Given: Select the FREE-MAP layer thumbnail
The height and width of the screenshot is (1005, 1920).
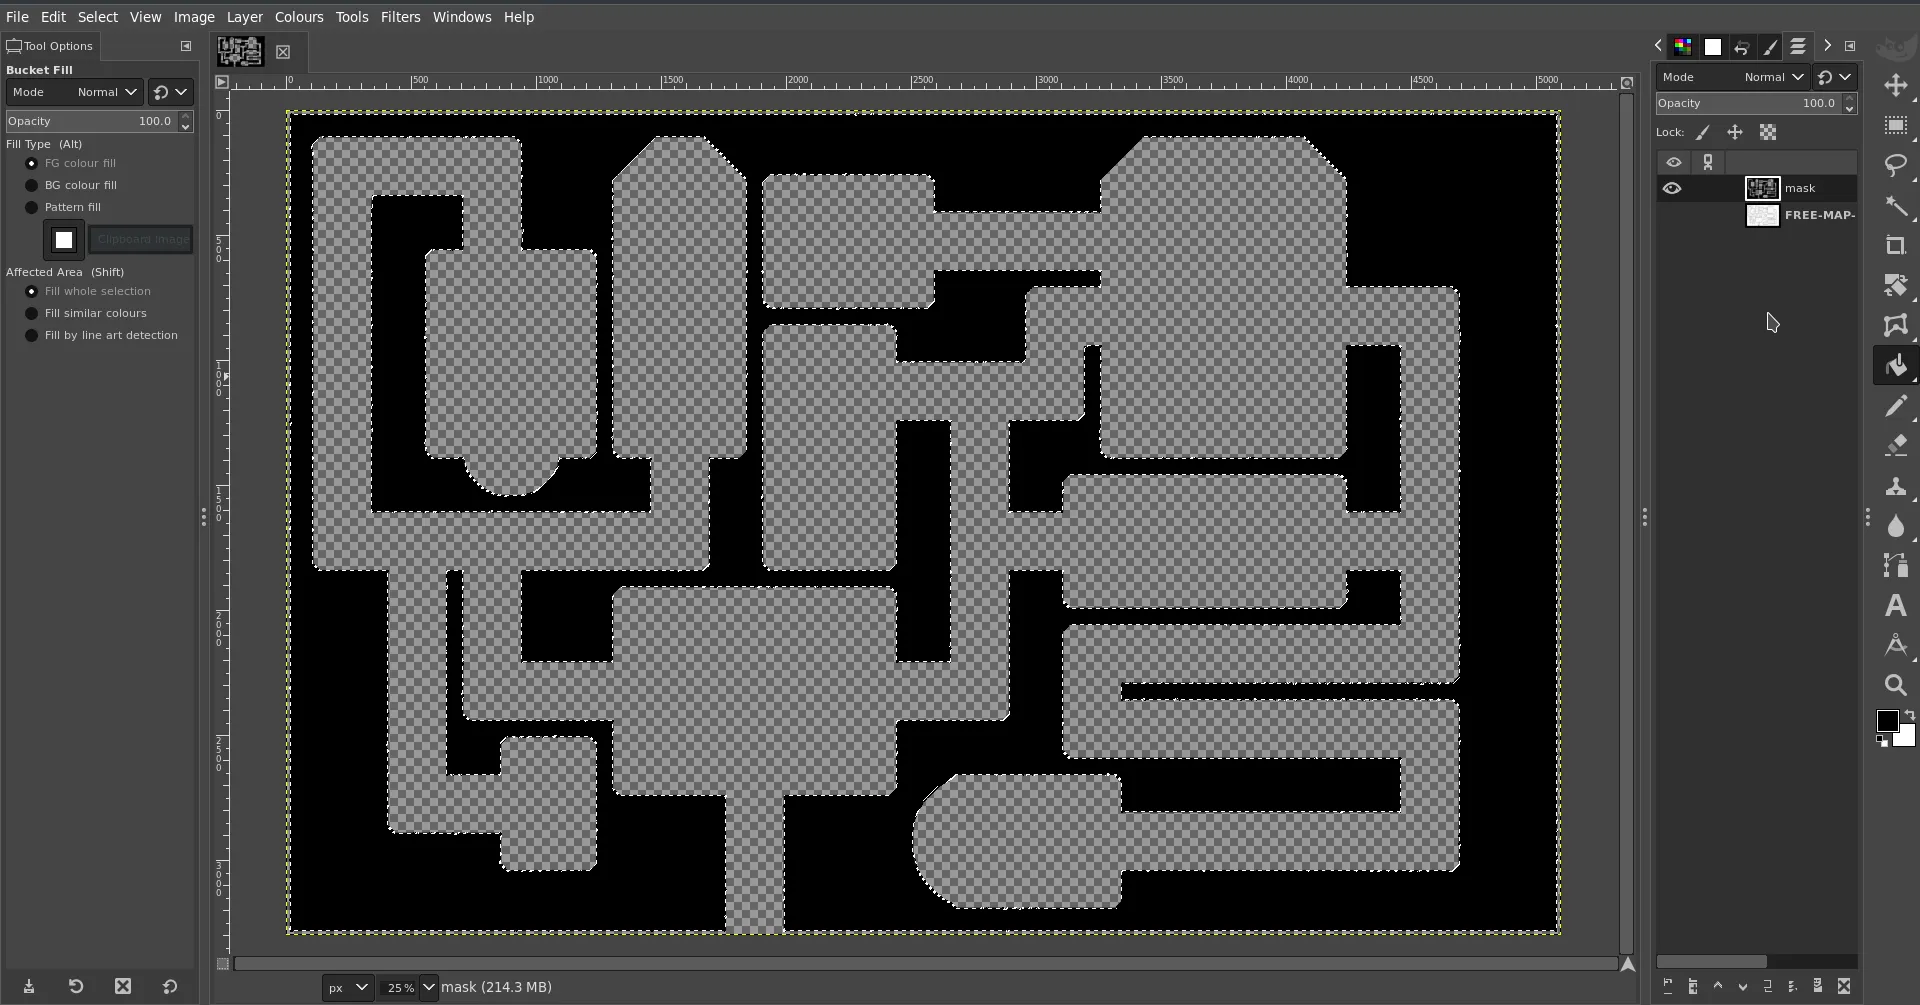Looking at the screenshot, I should point(1762,215).
